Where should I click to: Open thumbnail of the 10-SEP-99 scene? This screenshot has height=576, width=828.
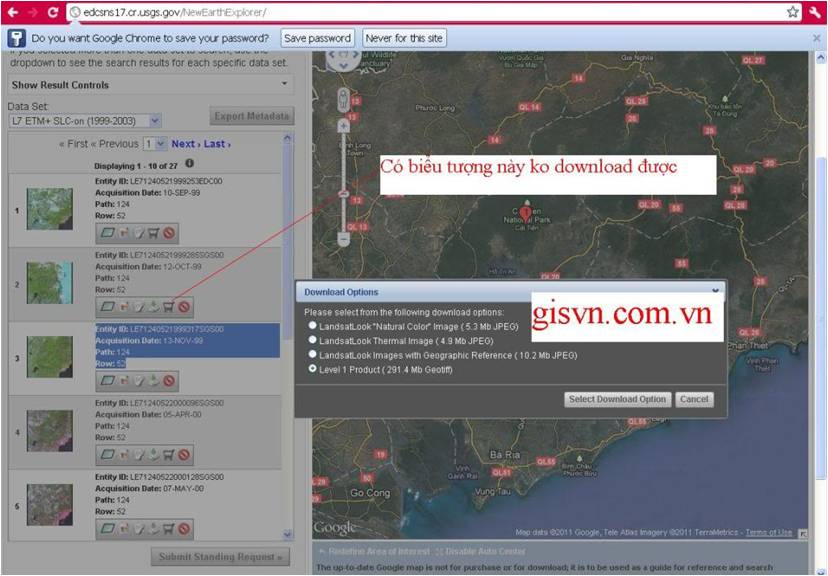50,209
